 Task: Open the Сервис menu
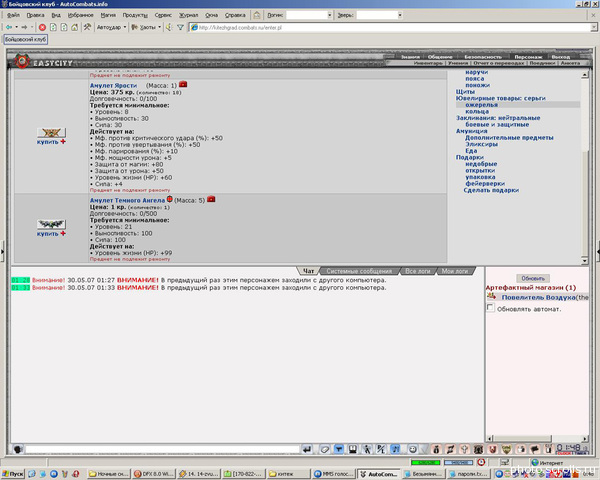[163, 15]
